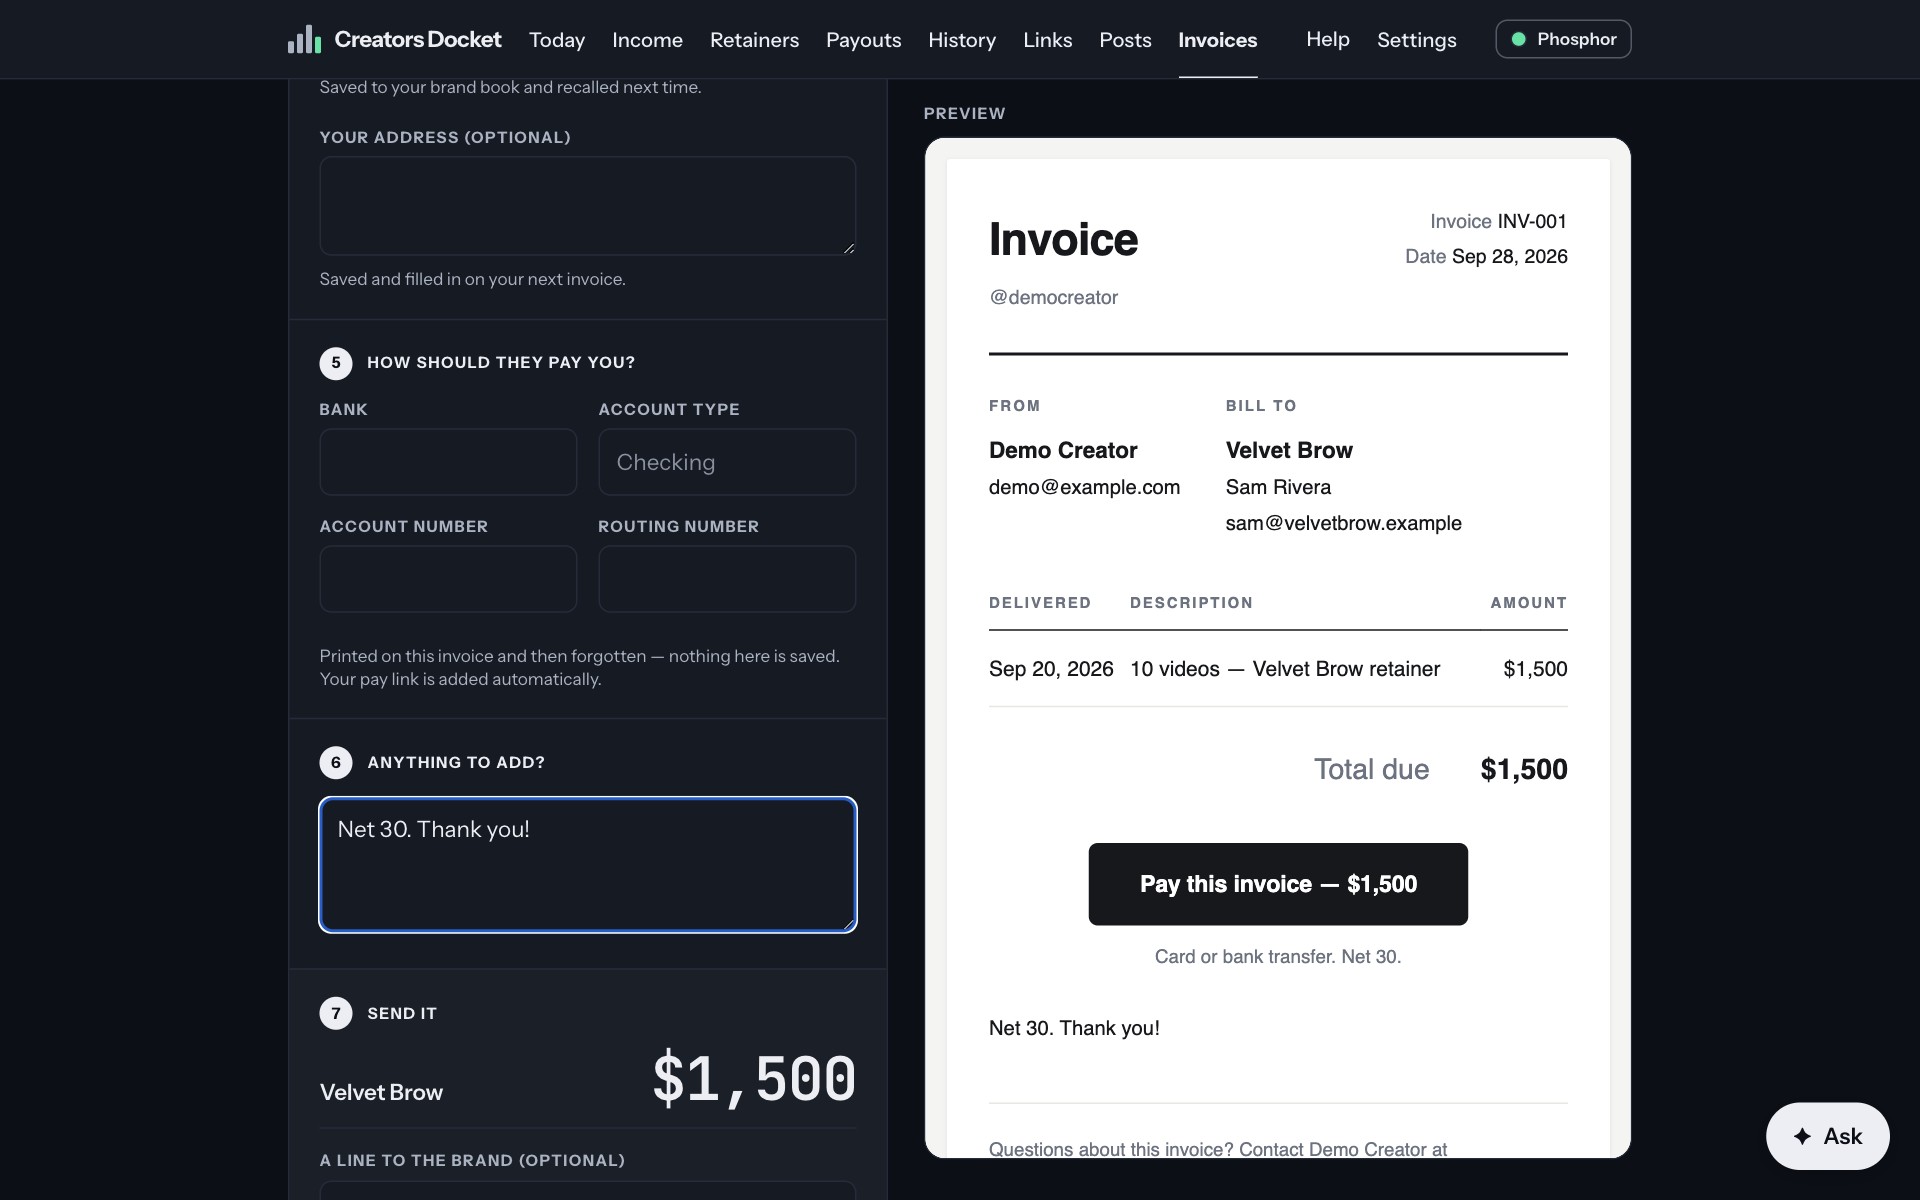Screen dimensions: 1920x1200
Task: Open the Today page
Action: pos(557,39)
